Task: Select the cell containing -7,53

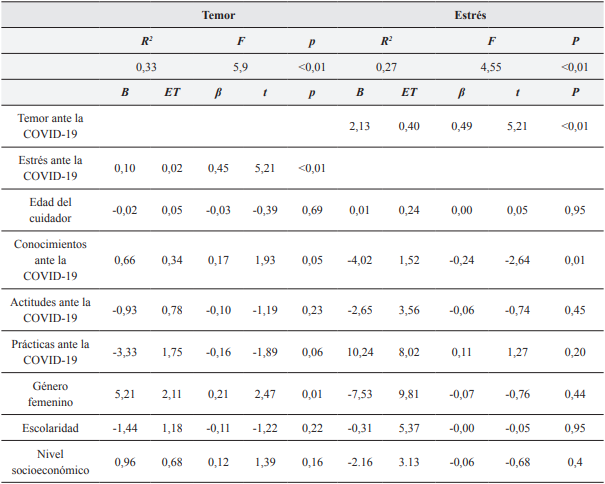Action: pyautogui.click(x=361, y=393)
